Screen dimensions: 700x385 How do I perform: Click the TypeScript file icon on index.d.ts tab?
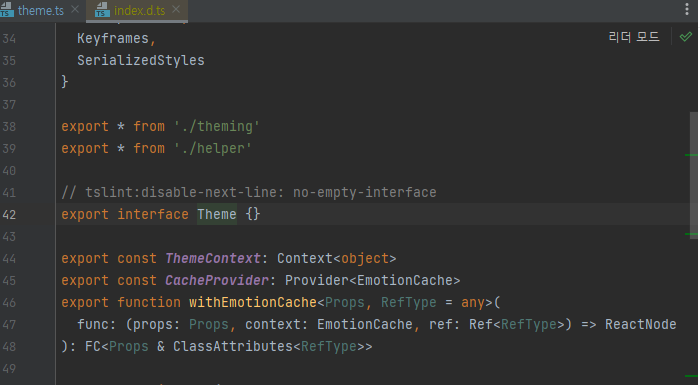(x=102, y=10)
